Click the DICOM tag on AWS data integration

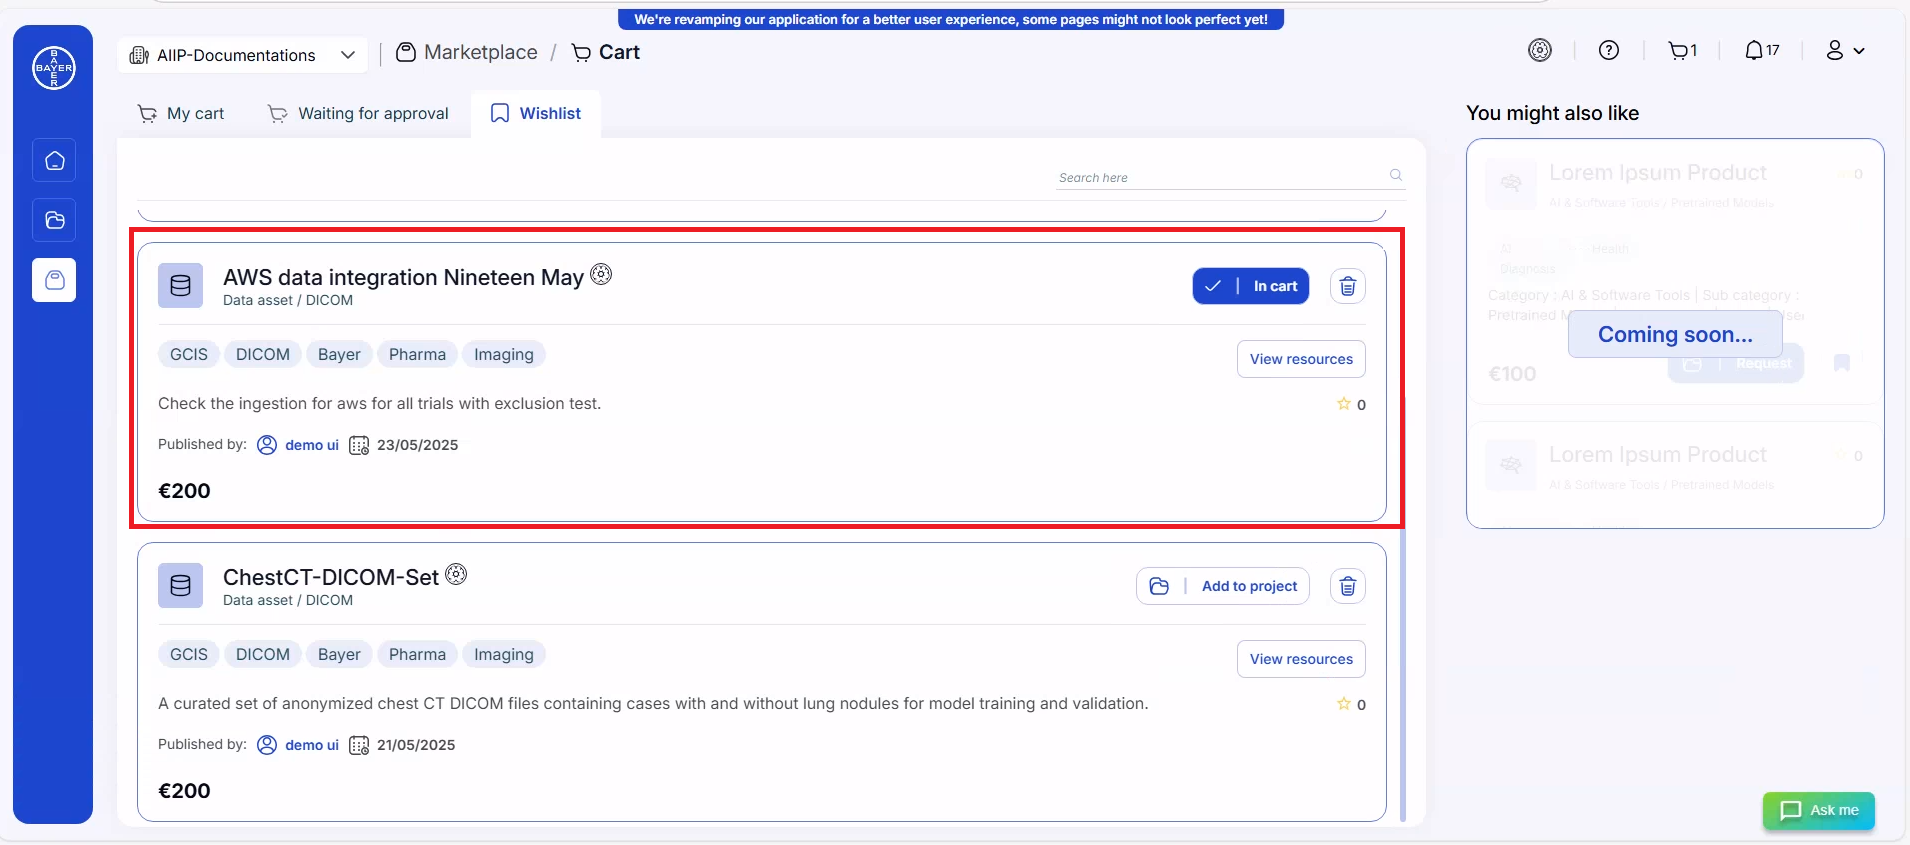coord(263,354)
